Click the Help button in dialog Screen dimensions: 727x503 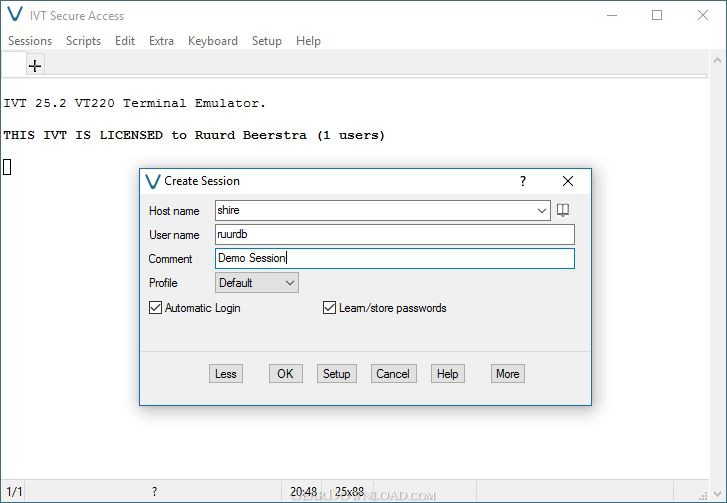coord(447,374)
